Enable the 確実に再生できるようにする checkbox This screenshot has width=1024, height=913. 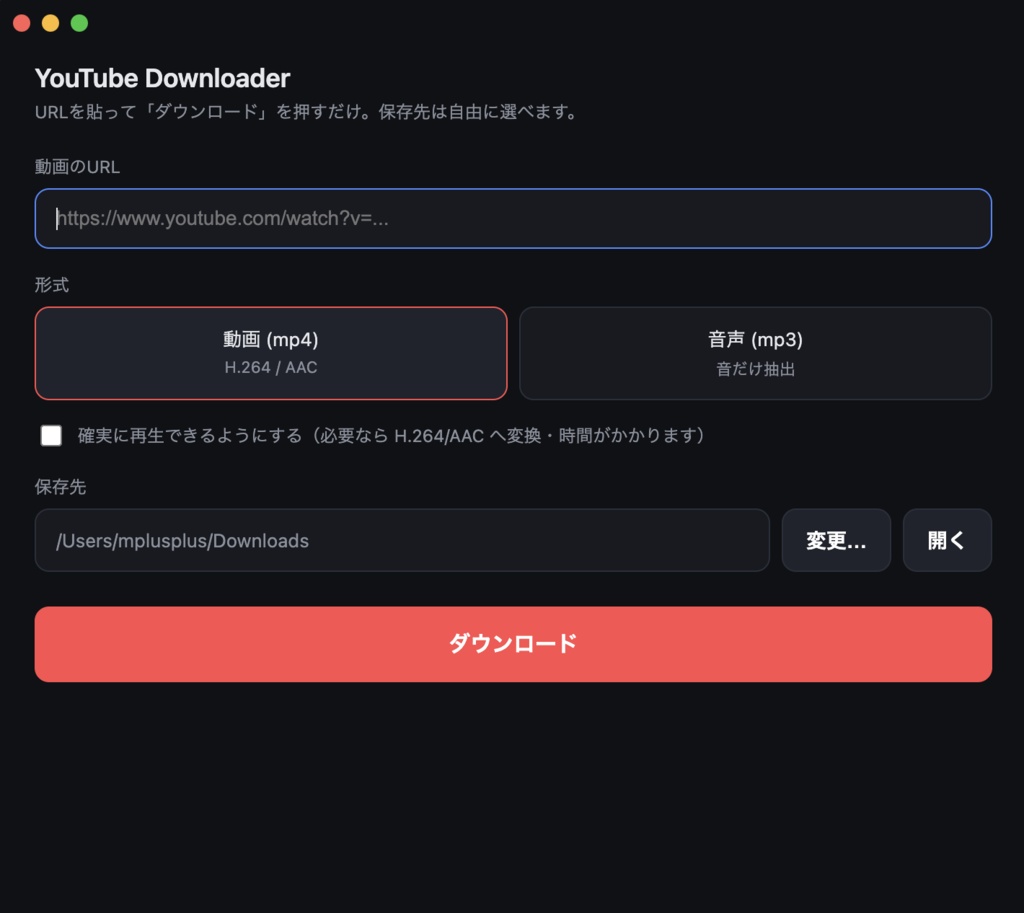tap(51, 435)
